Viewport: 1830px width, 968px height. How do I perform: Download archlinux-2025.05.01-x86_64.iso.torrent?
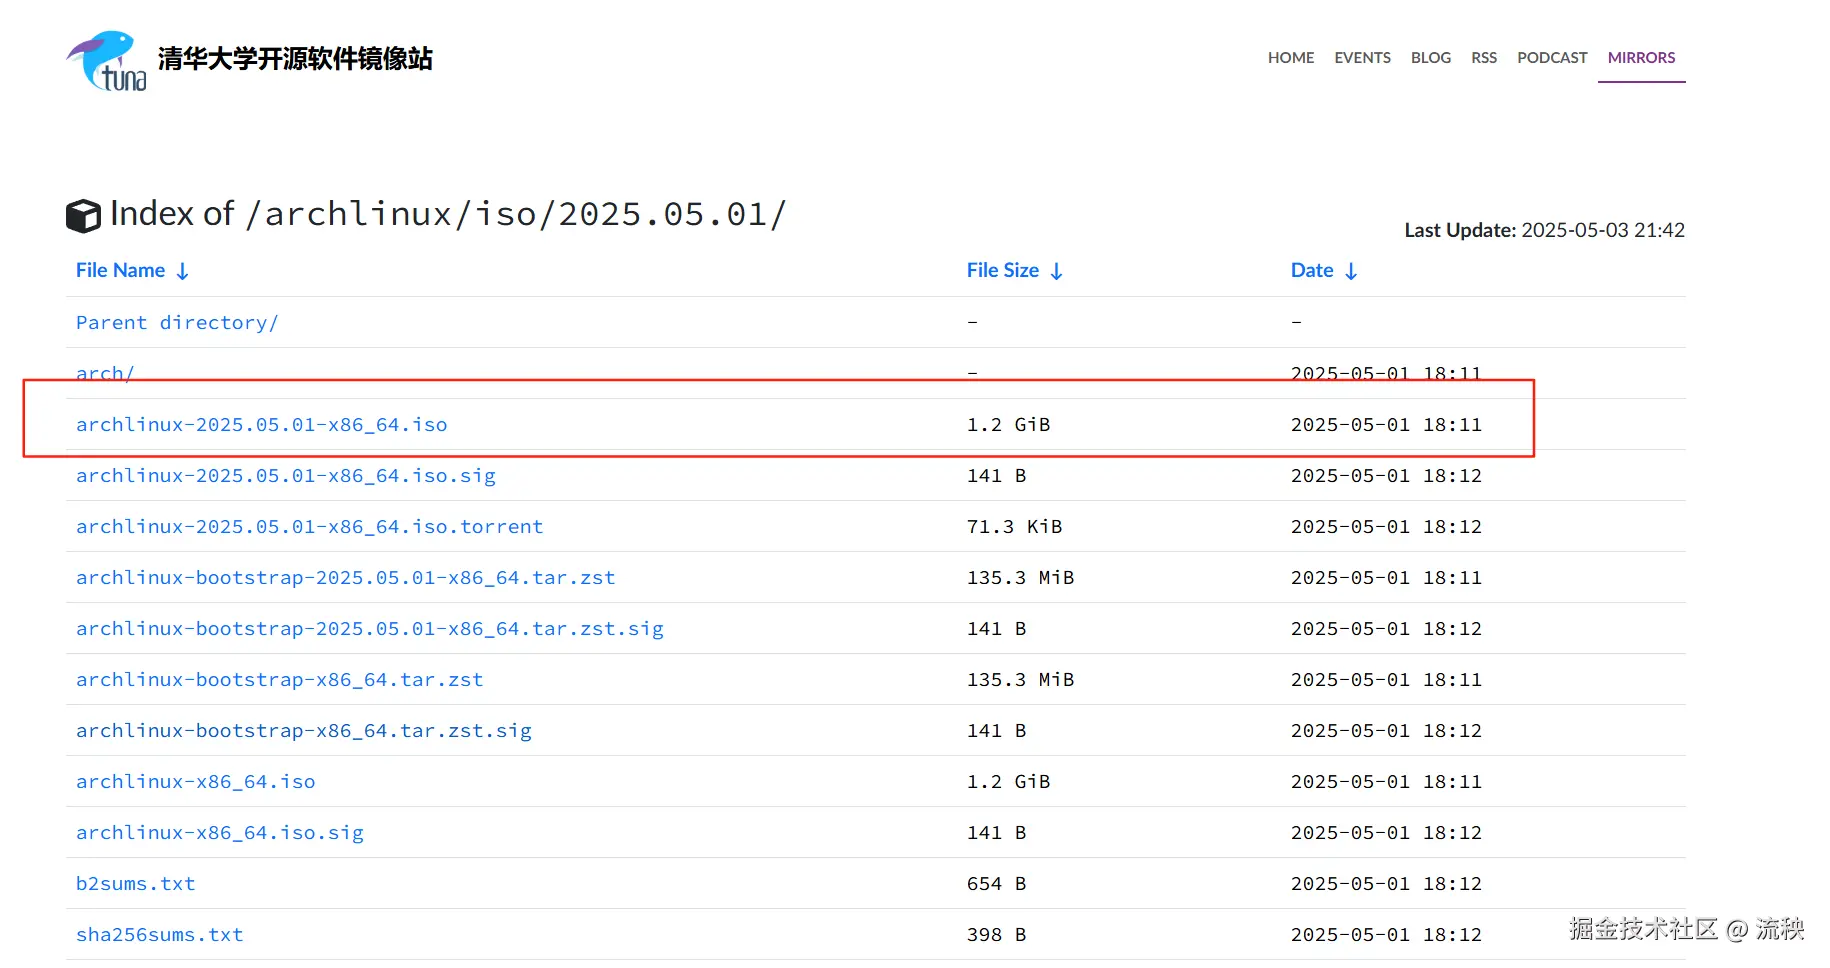(x=310, y=526)
